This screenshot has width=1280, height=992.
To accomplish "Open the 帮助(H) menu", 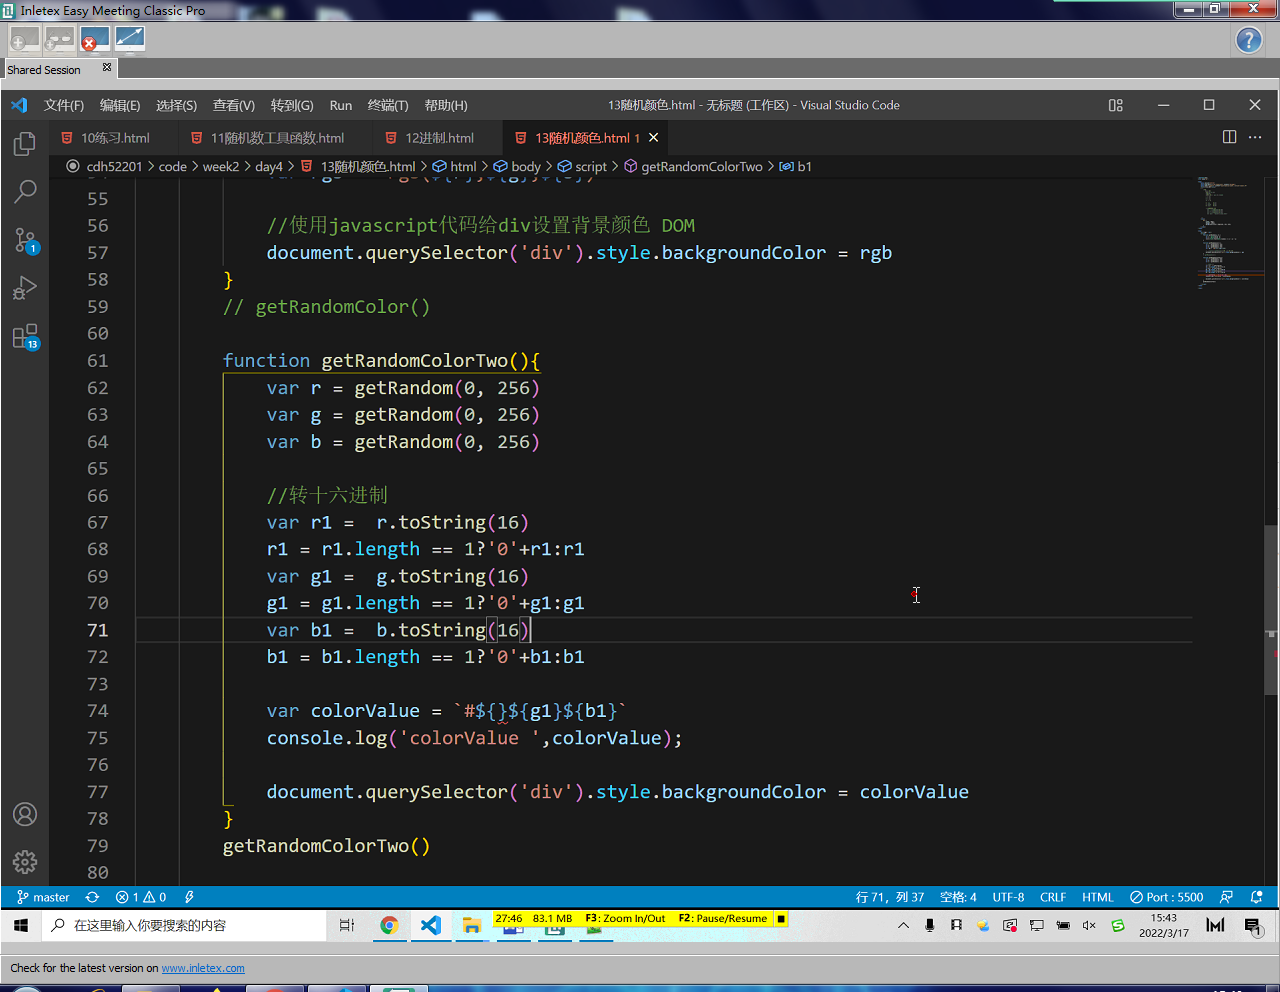I will (x=446, y=105).
